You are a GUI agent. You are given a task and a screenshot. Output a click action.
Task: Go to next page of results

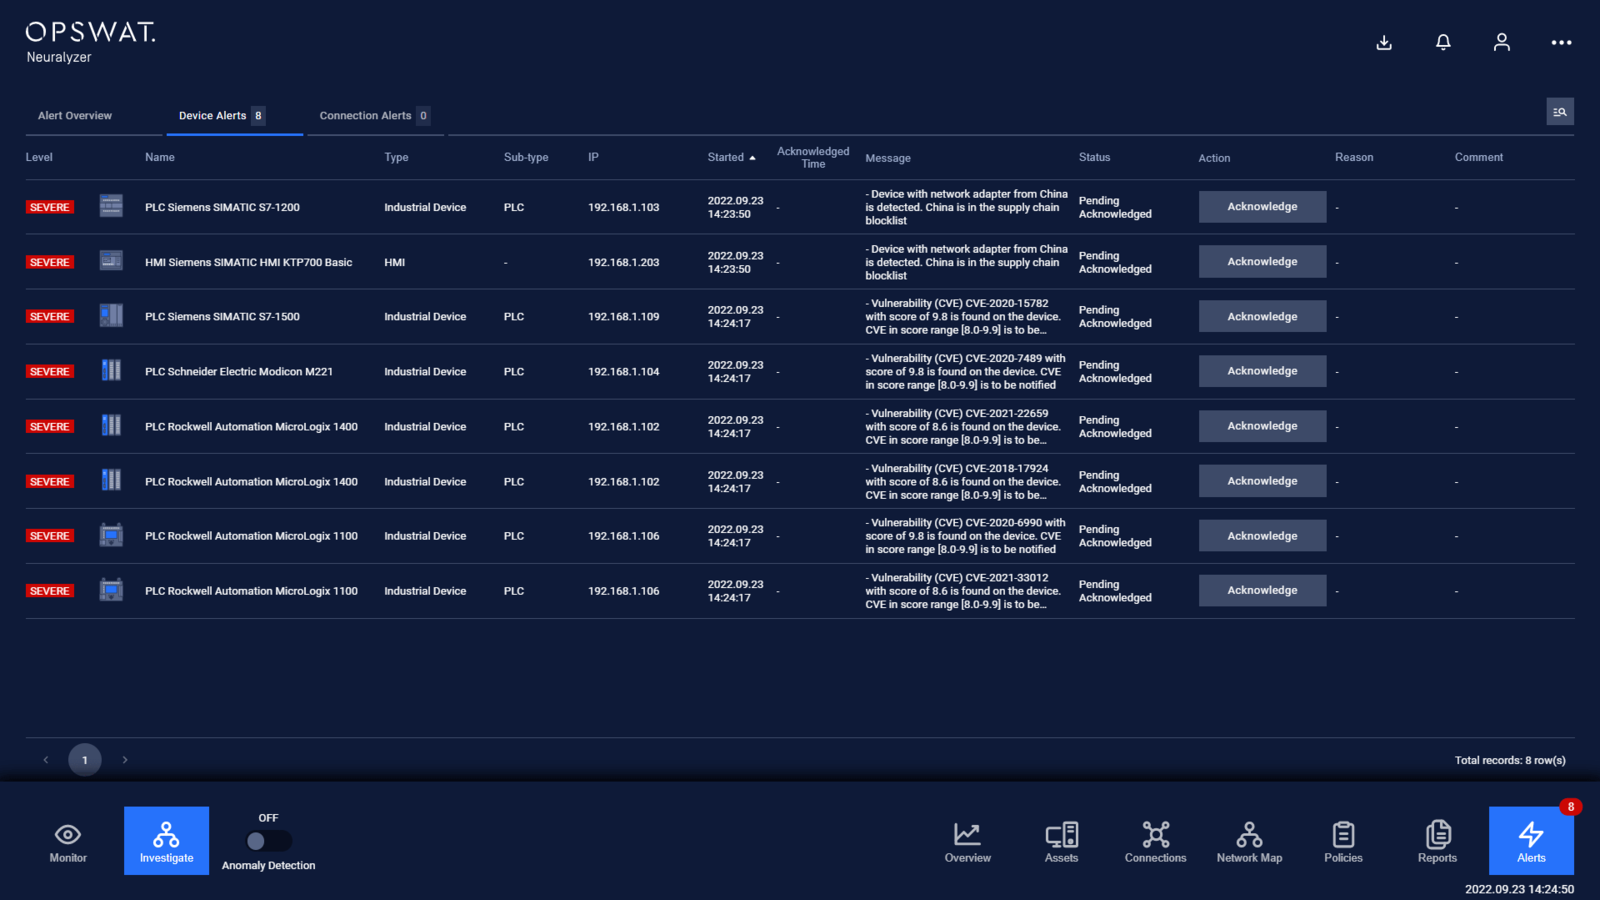point(125,760)
